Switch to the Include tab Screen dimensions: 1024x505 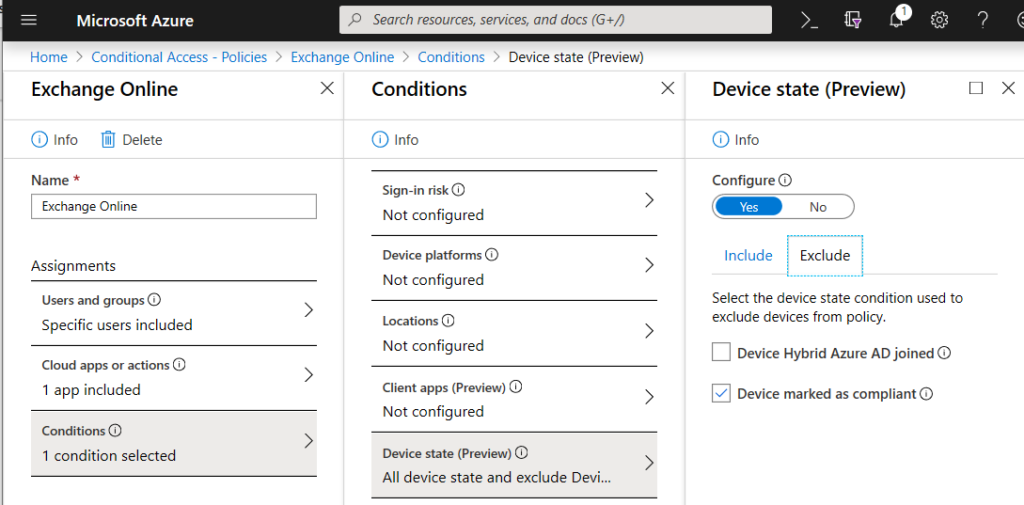748,255
